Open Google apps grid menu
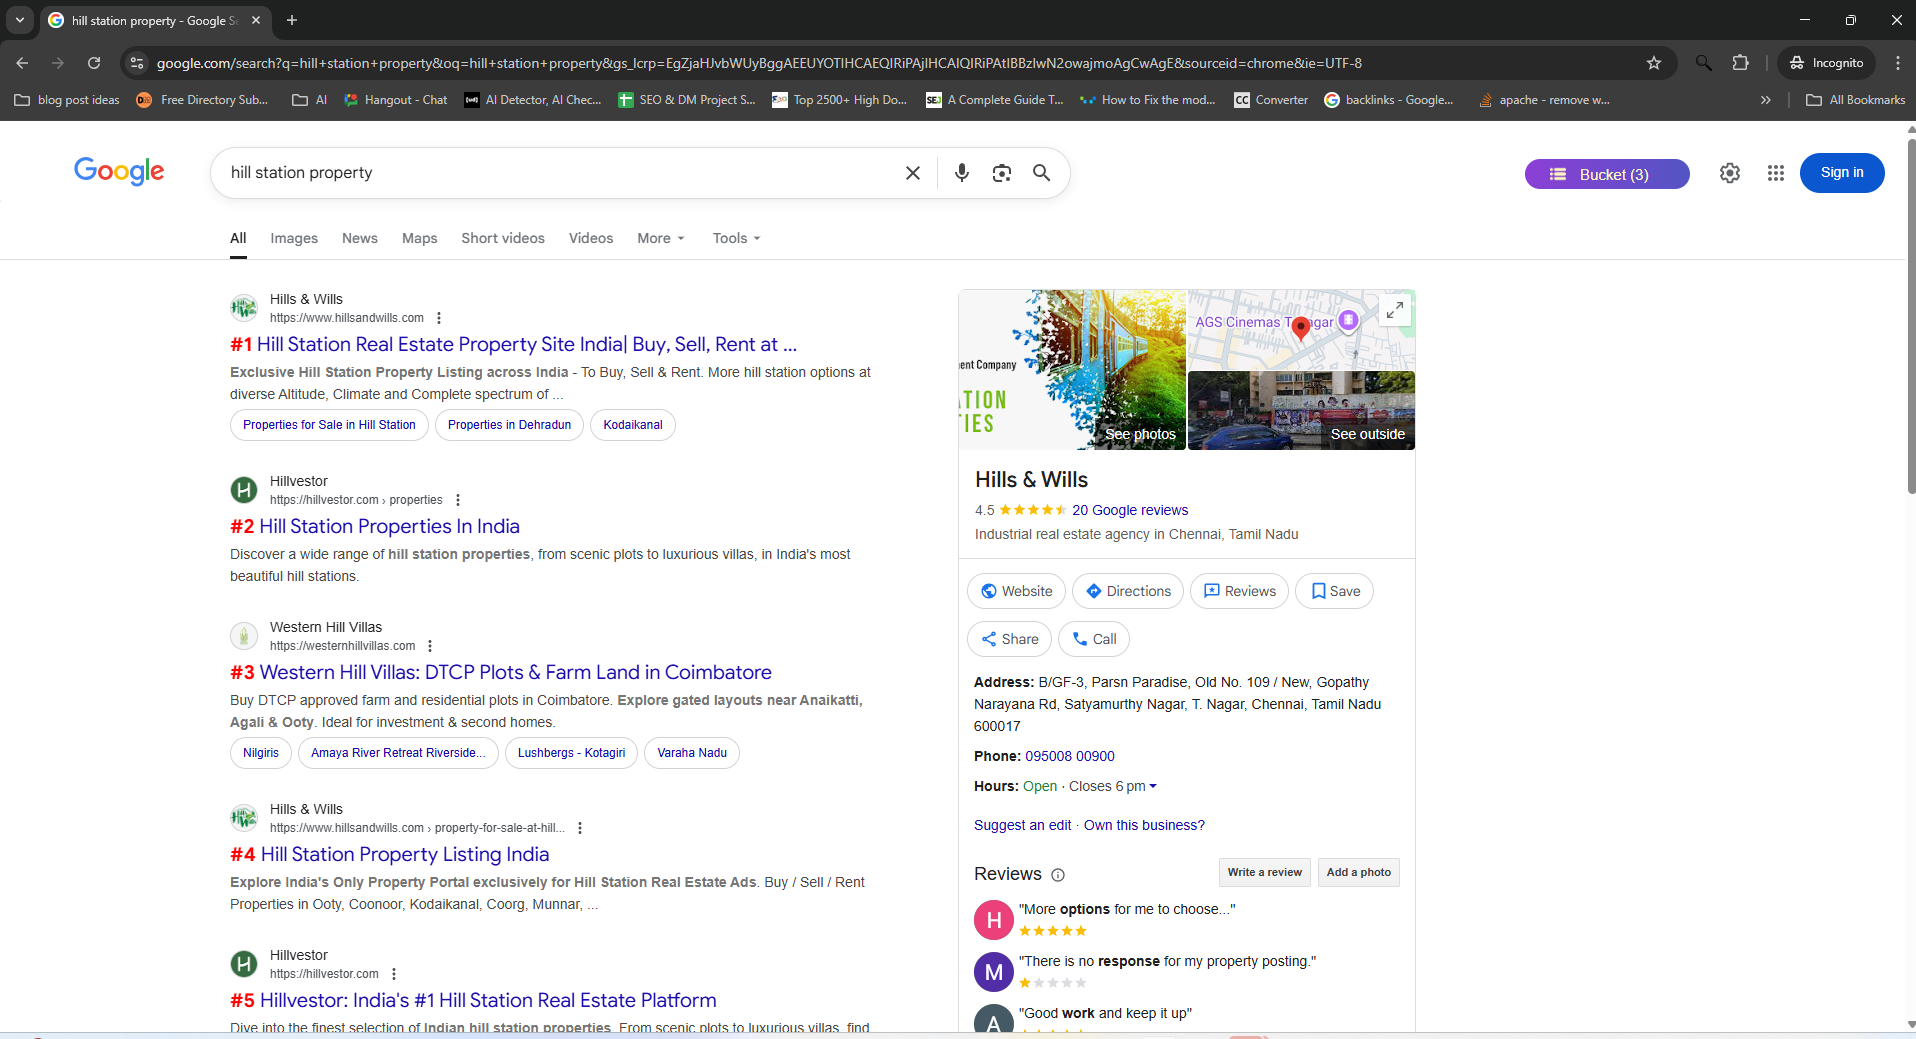This screenshot has height=1039, width=1916. pos(1775,173)
